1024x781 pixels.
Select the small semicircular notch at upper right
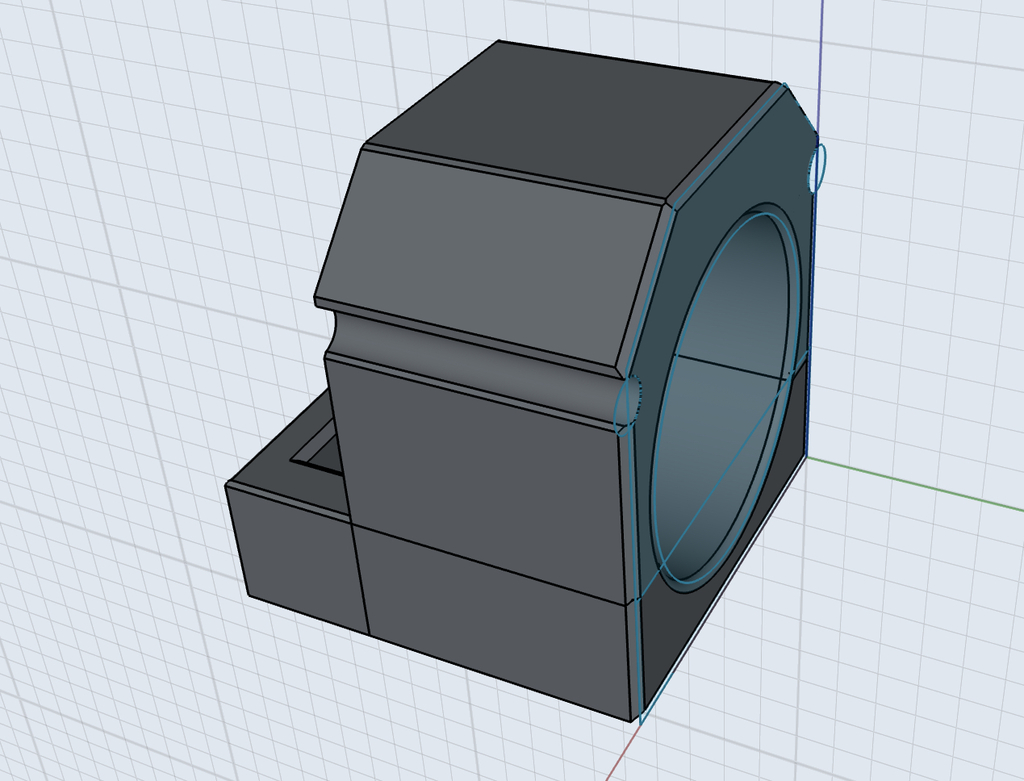817,166
